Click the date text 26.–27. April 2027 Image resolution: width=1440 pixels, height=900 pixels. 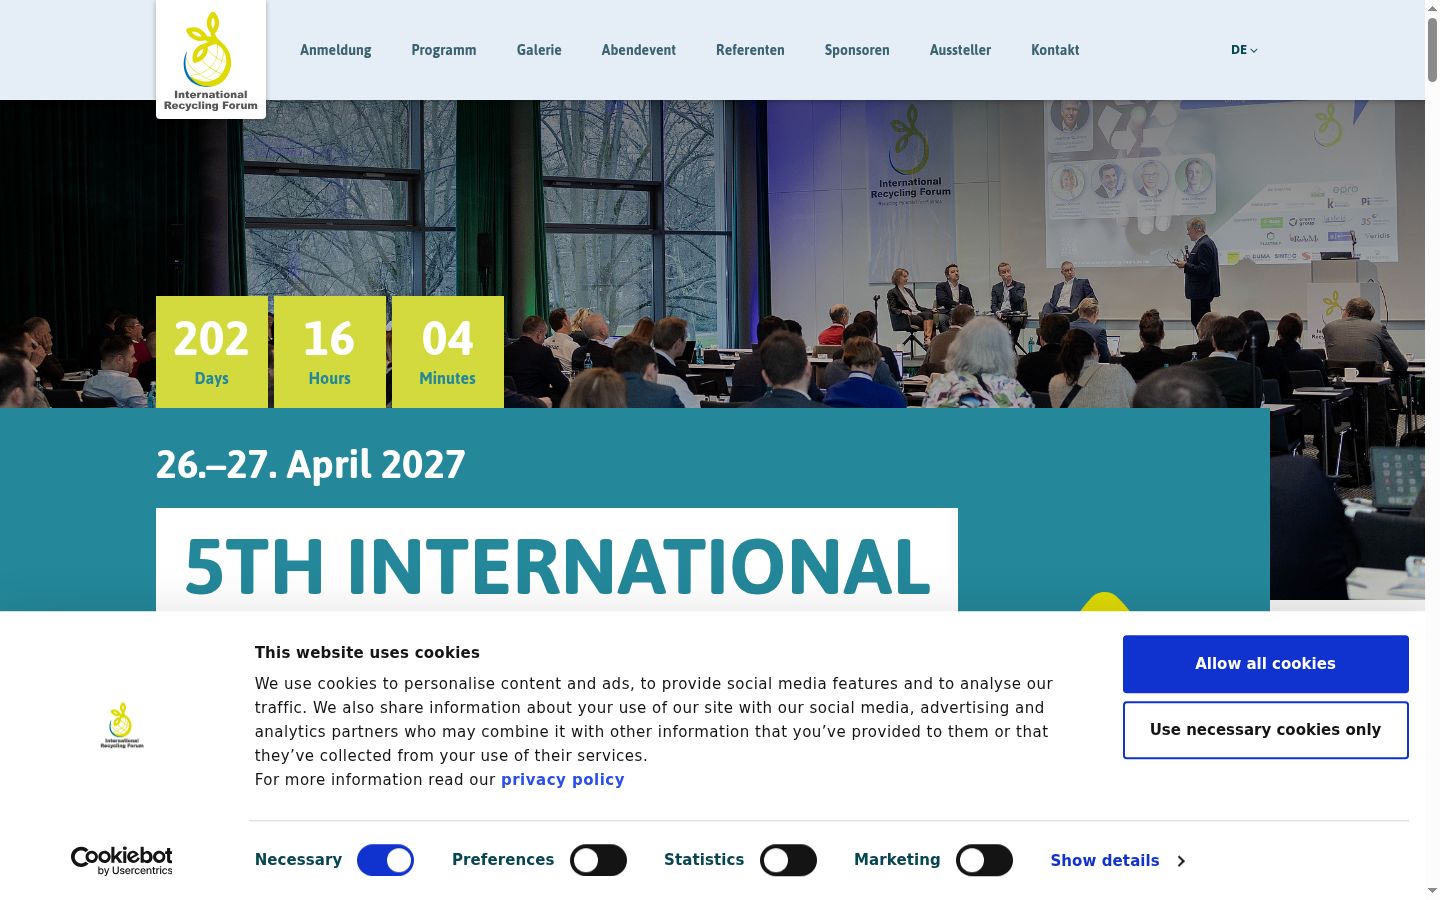tap(311, 465)
